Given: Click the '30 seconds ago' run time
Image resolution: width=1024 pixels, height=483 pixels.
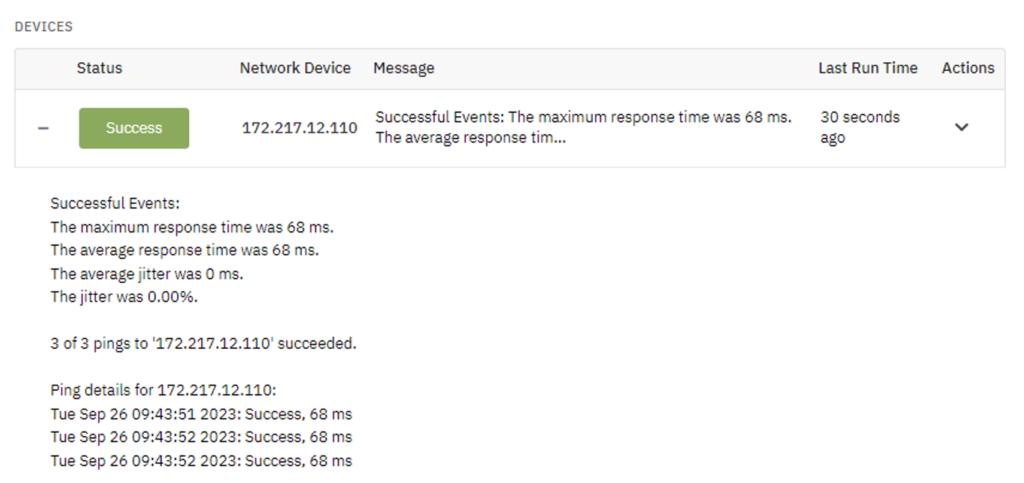Looking at the screenshot, I should 860,127.
